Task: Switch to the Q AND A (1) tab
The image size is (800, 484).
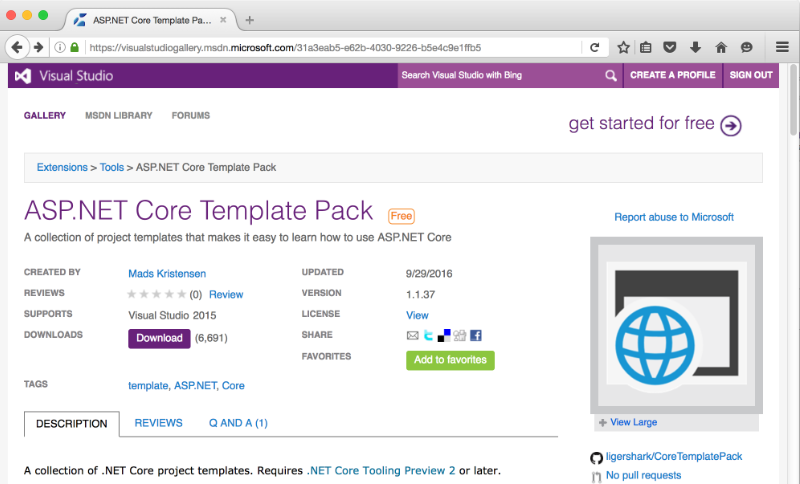Action: pyautogui.click(x=238, y=423)
